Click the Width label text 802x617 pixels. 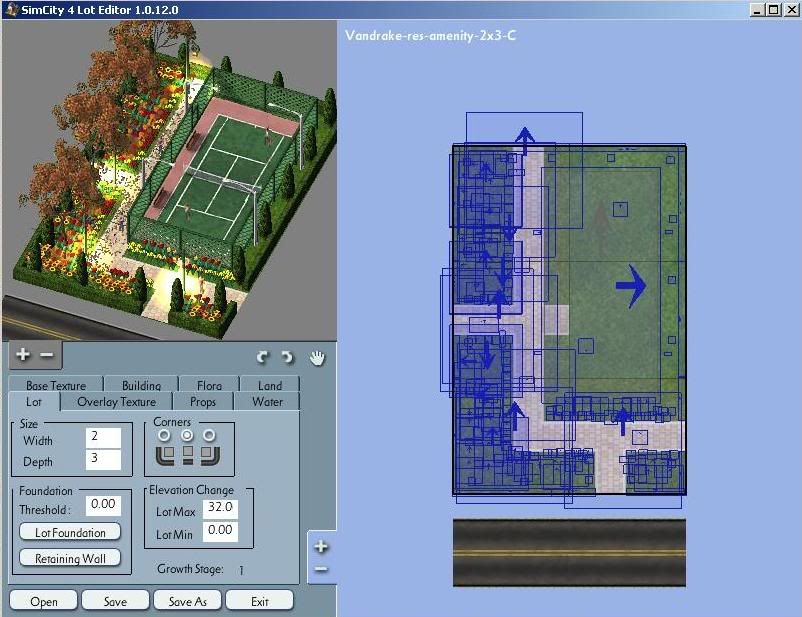pyautogui.click(x=38, y=440)
